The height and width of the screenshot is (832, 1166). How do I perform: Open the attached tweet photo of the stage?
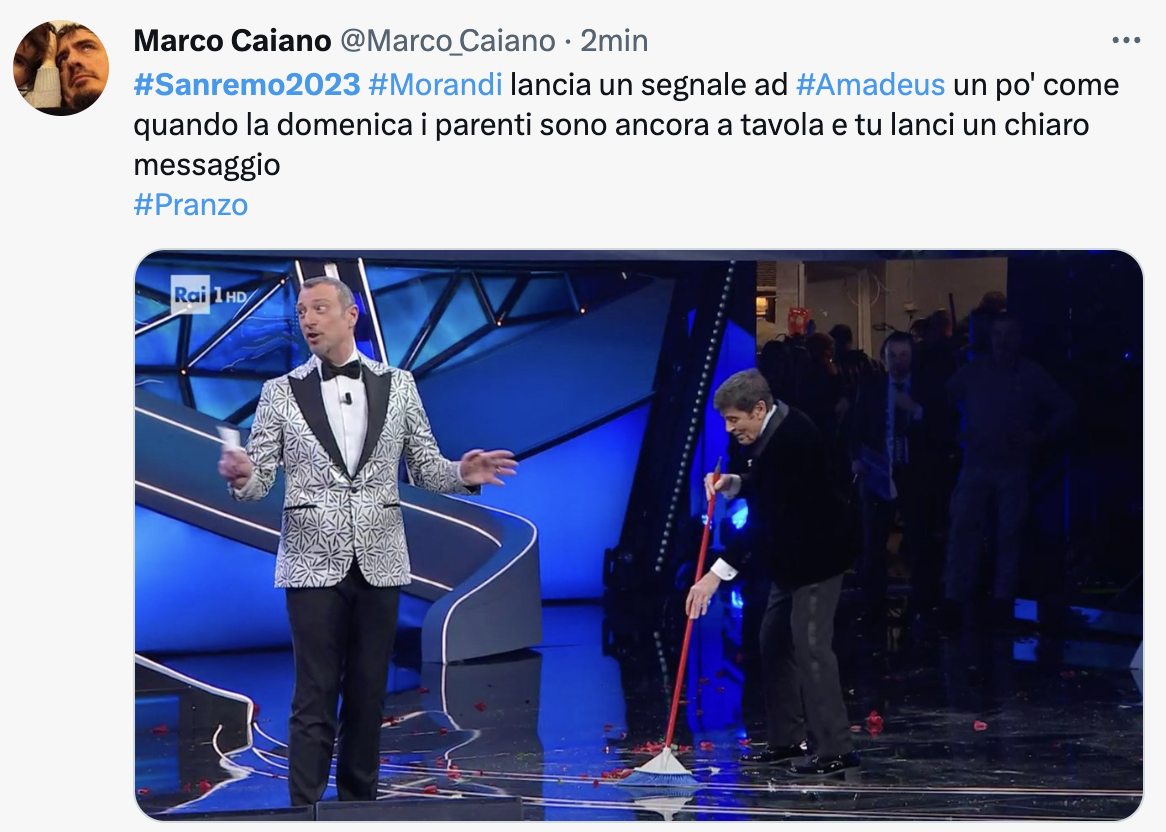coord(639,535)
